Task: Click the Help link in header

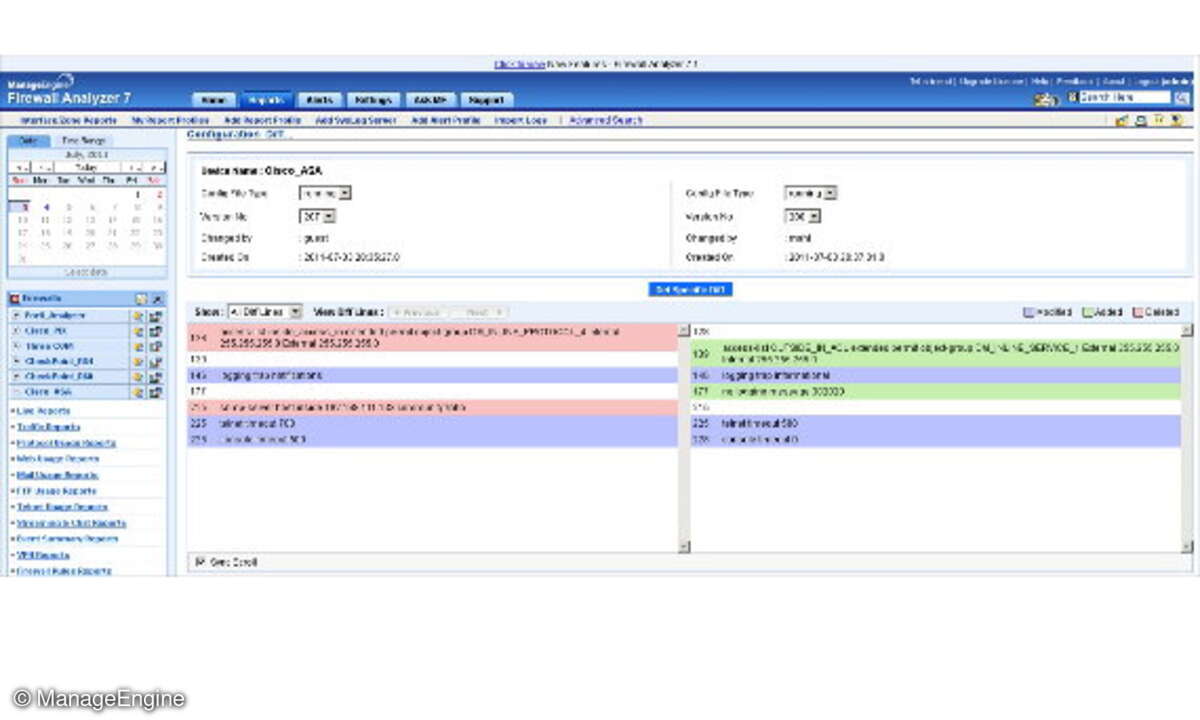Action: tap(1039, 81)
